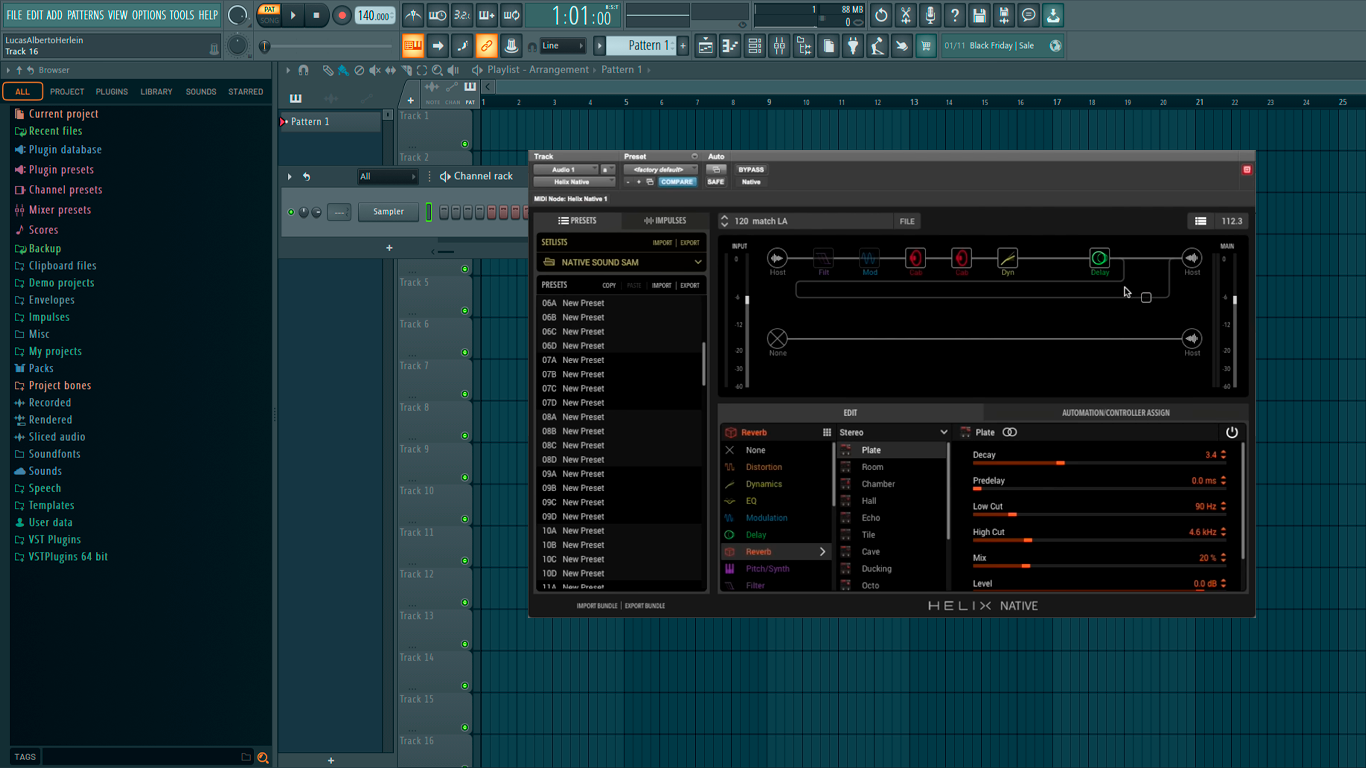Click the FILE button beside preset name
The height and width of the screenshot is (768, 1366).
[907, 221]
